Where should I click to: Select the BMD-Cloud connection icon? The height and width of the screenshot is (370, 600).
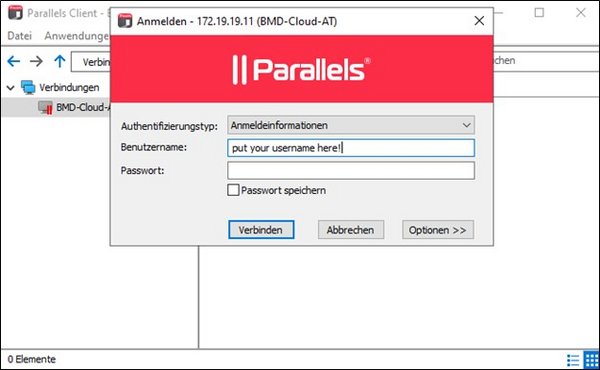(x=45, y=108)
